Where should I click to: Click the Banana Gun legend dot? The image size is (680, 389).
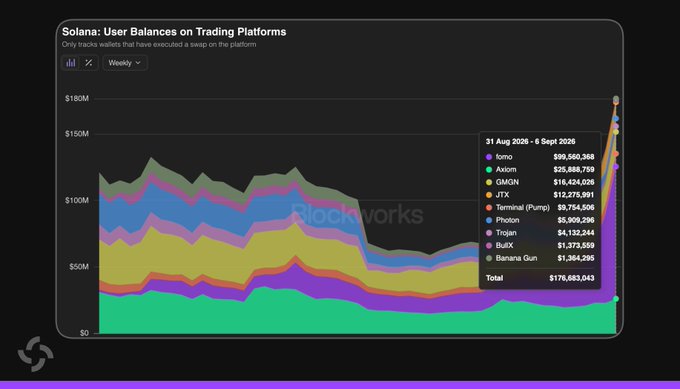click(x=489, y=258)
